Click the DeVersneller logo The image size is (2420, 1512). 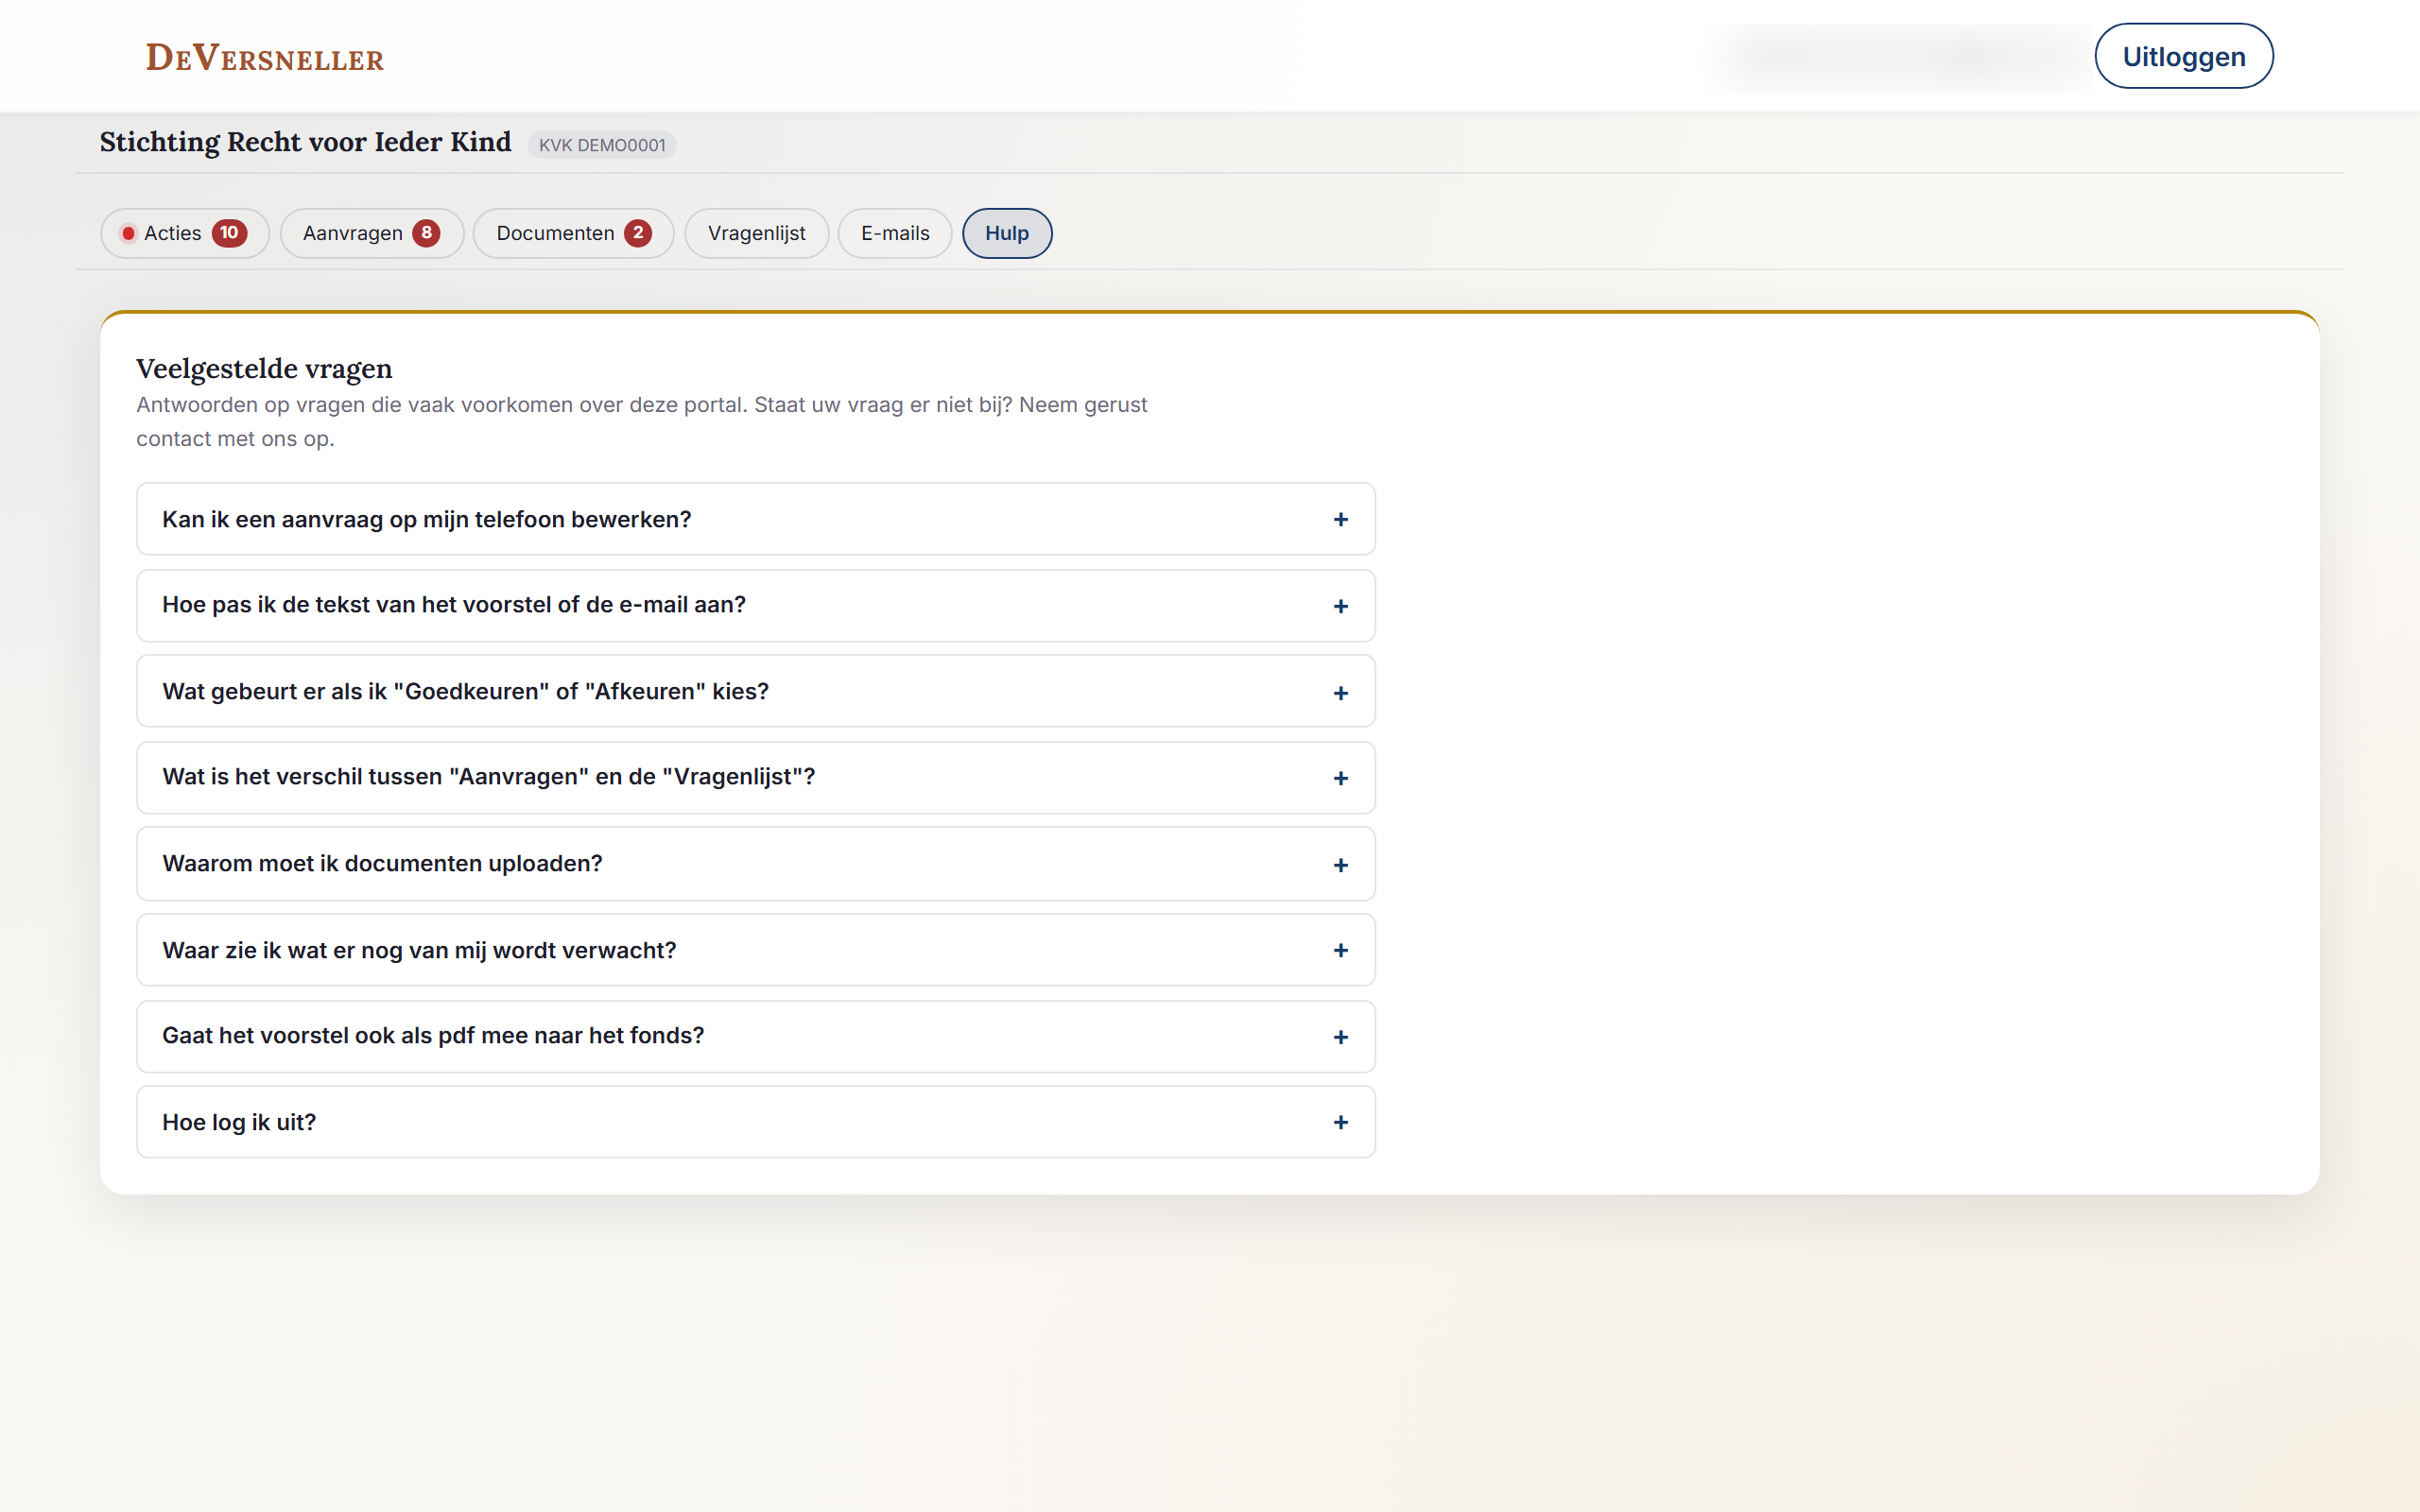pos(265,58)
